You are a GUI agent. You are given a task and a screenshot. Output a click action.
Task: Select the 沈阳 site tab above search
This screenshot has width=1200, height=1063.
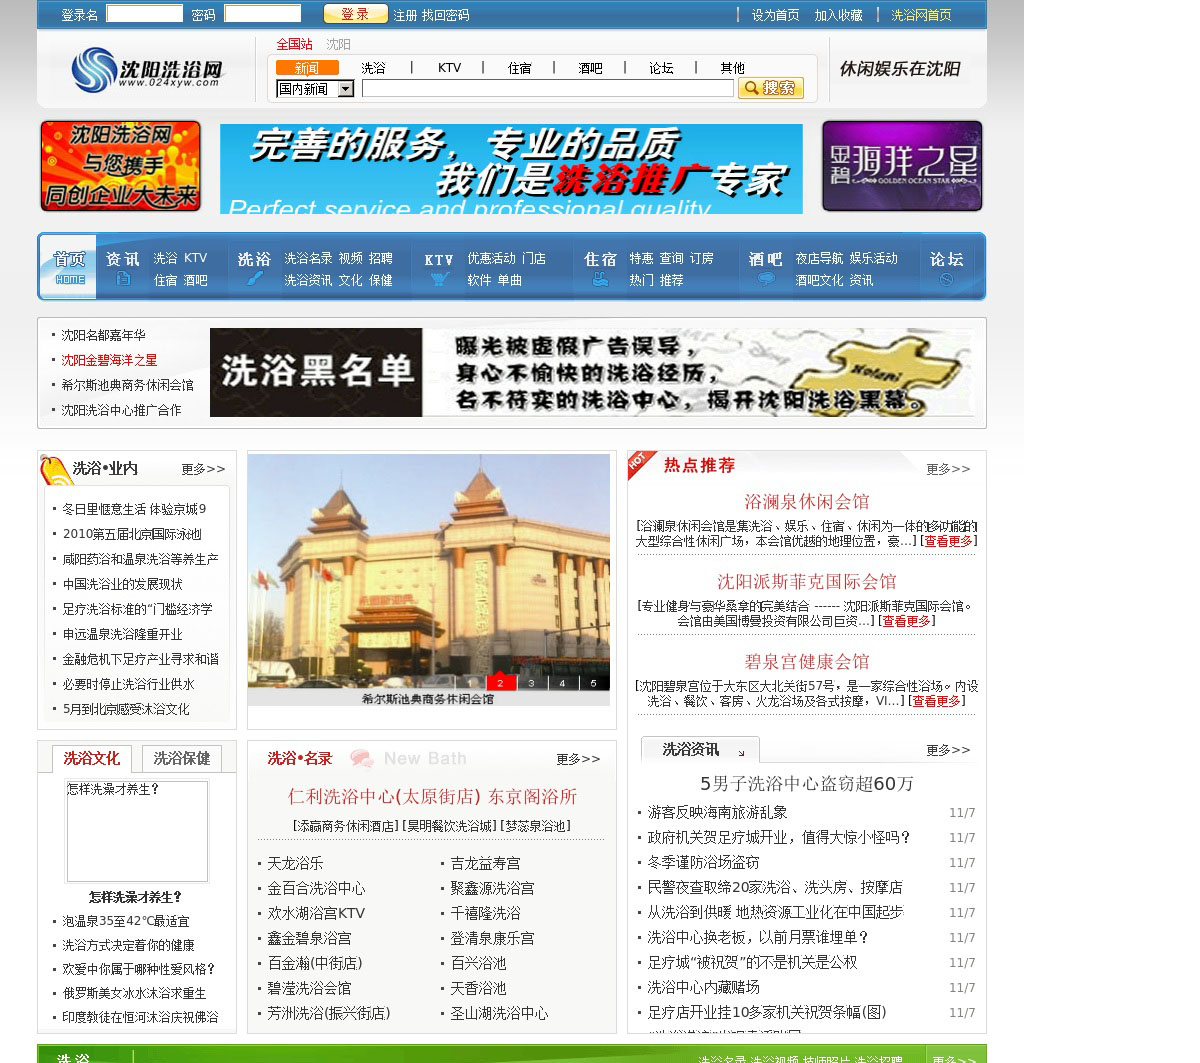(x=338, y=44)
